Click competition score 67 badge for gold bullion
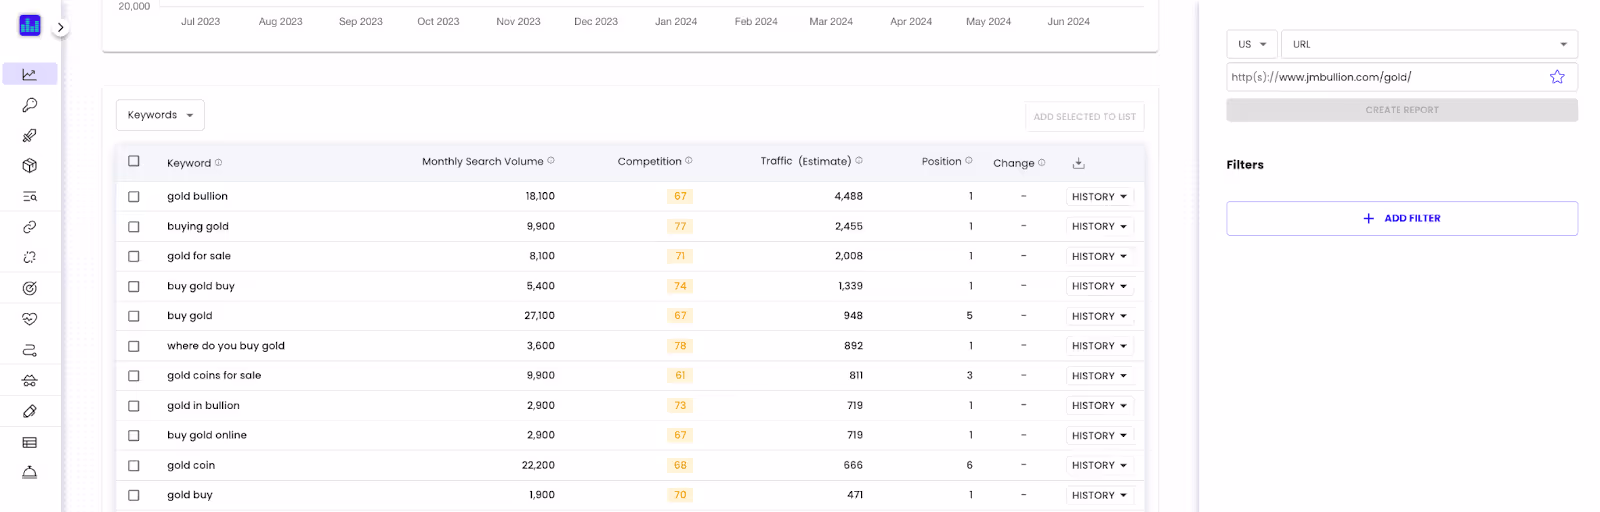 [x=680, y=197]
